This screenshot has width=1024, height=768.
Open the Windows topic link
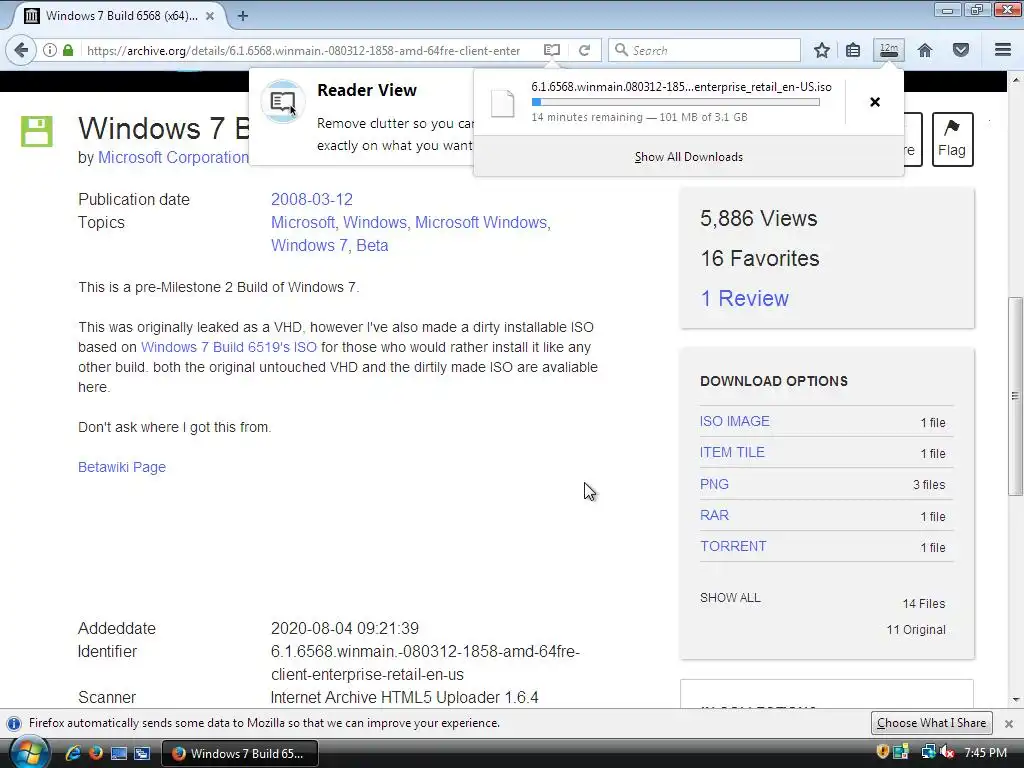[375, 222]
